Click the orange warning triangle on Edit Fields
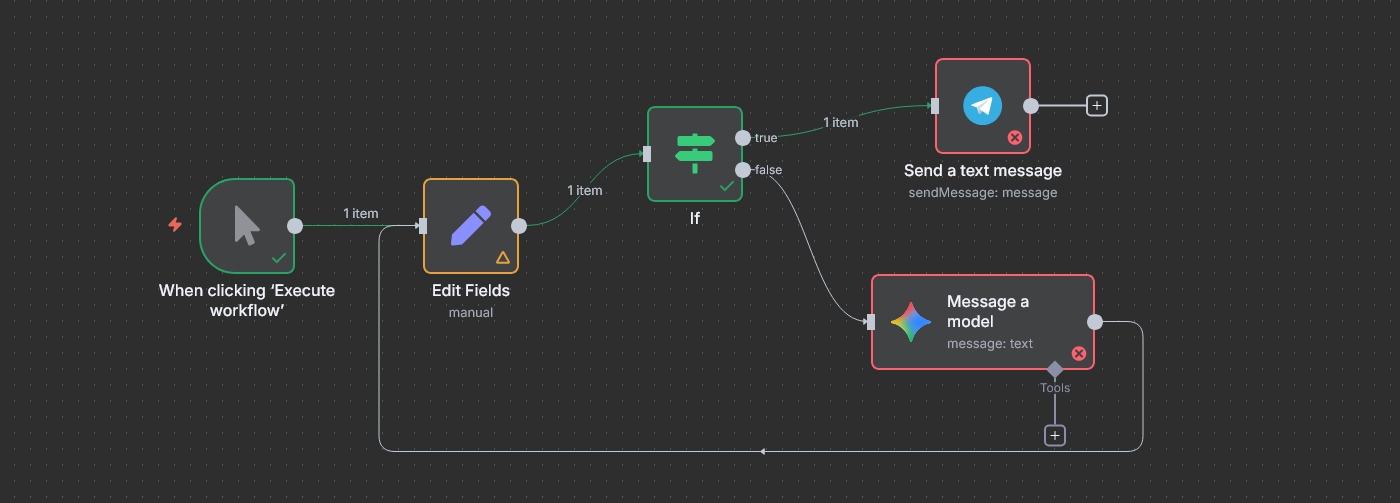1400x503 pixels. (503, 257)
